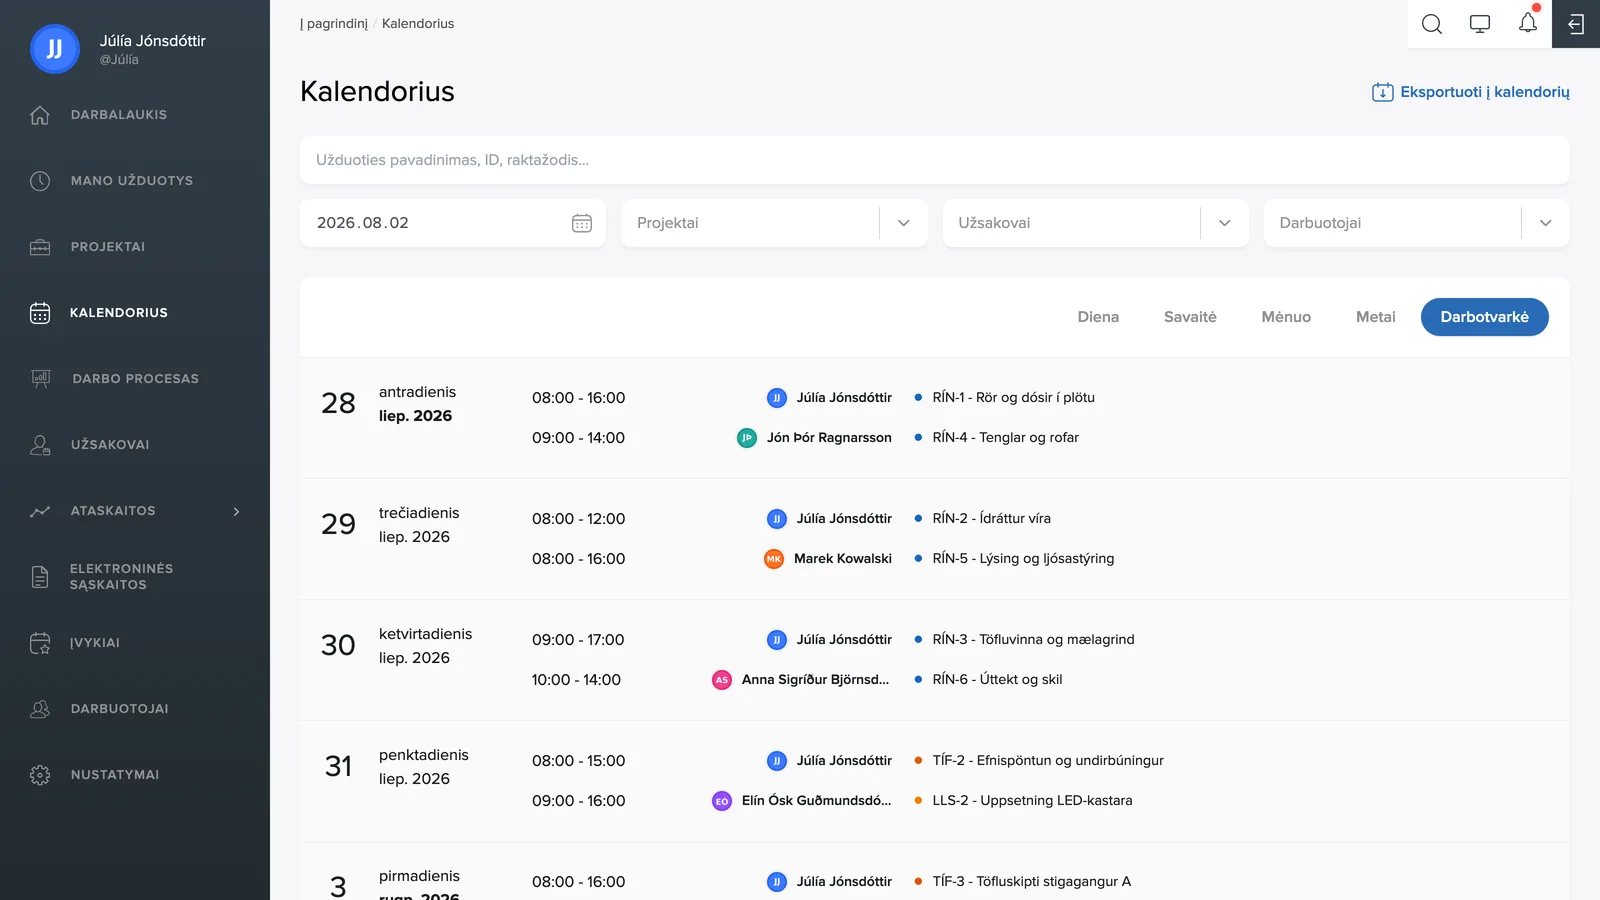Viewport: 1600px width, 900px height.
Task: Click the Mano užduotys clock icon
Action: pyautogui.click(x=40, y=181)
